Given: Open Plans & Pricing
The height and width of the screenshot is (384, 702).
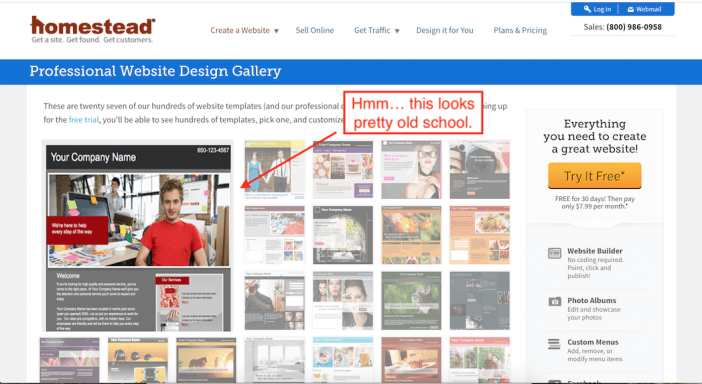Looking at the screenshot, I should point(520,30).
